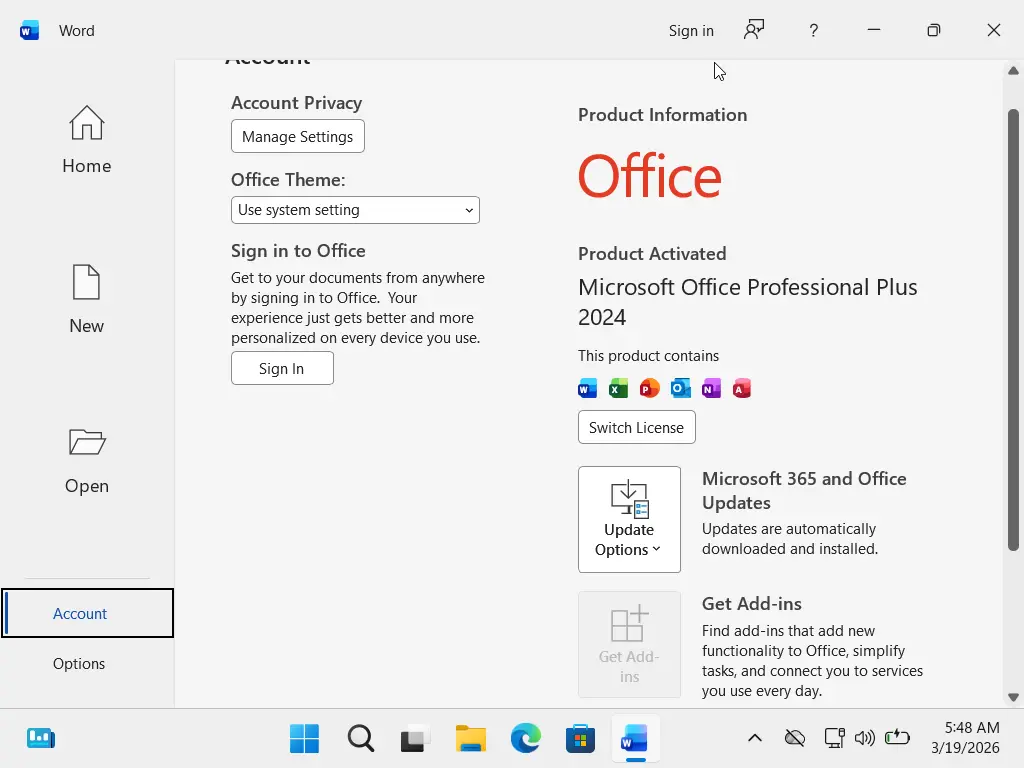Select the Account tab in sidebar

pos(88,613)
